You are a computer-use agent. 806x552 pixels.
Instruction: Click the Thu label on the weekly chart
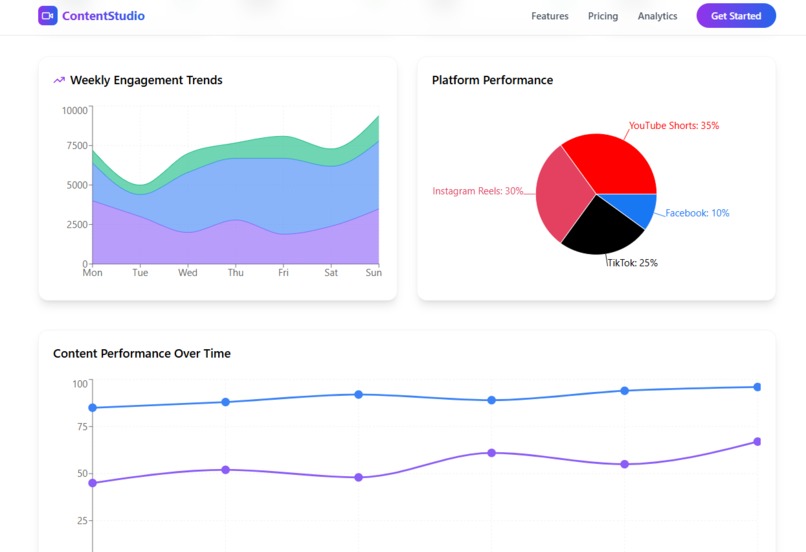pyautogui.click(x=235, y=272)
